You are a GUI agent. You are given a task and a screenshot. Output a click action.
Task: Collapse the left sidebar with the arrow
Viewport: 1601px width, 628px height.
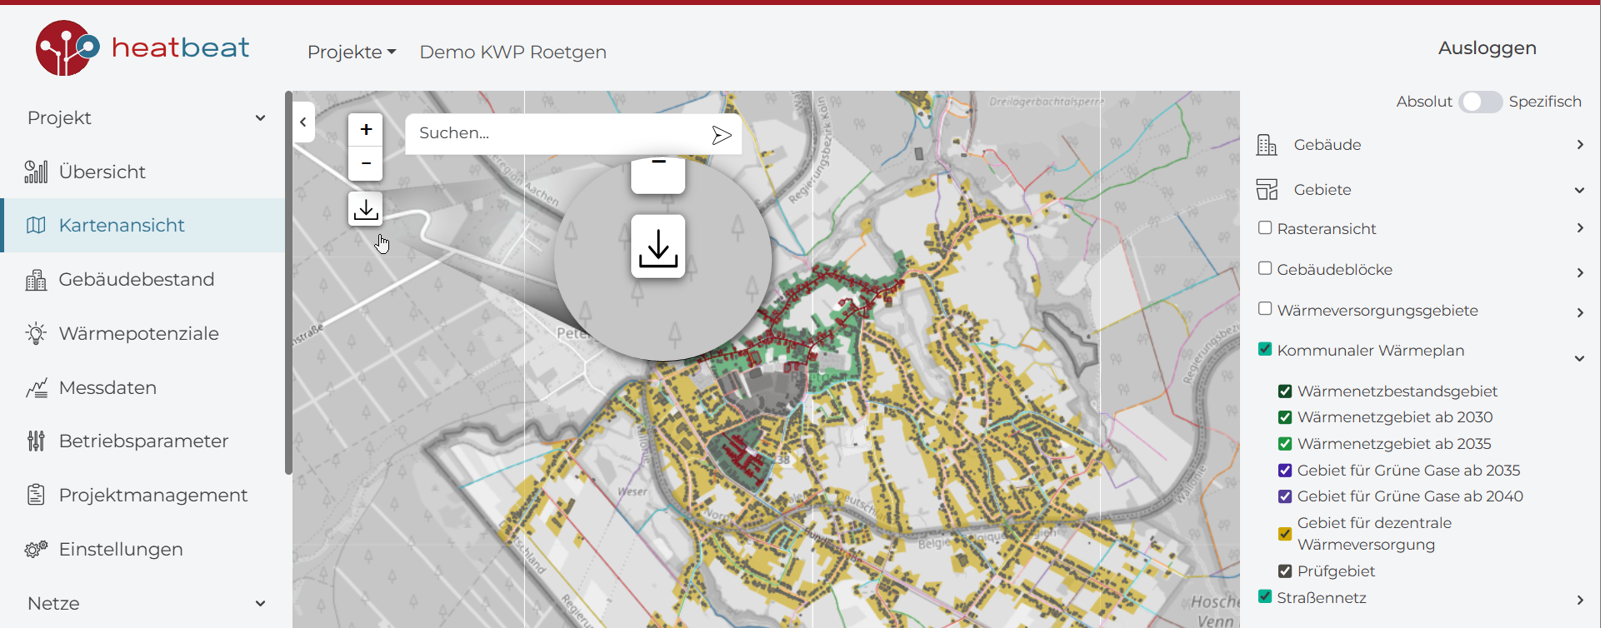point(303,122)
